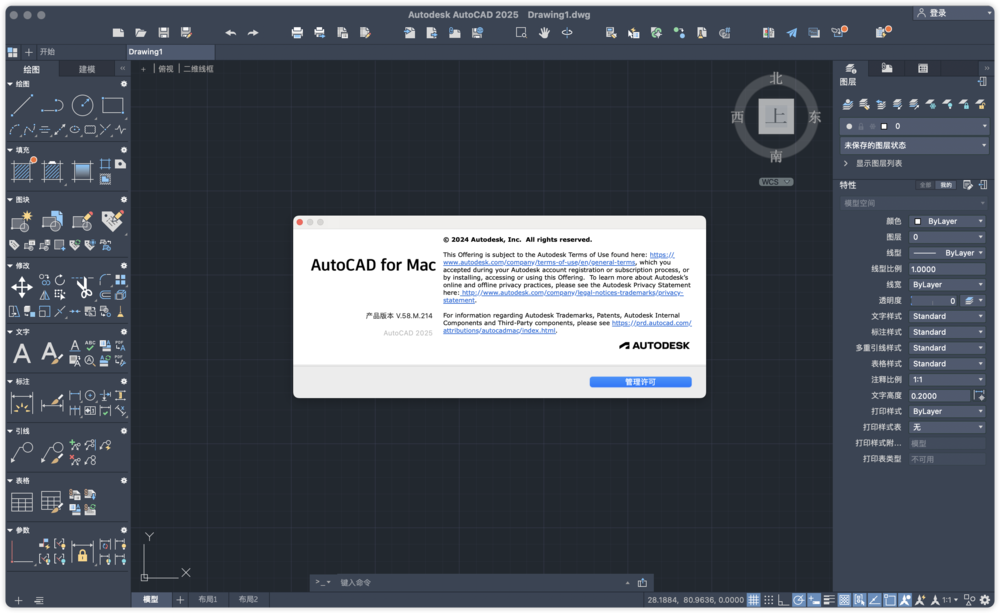The width and height of the screenshot is (1000, 613).
Task: Switch properties filter to 全部
Action: pos(925,185)
